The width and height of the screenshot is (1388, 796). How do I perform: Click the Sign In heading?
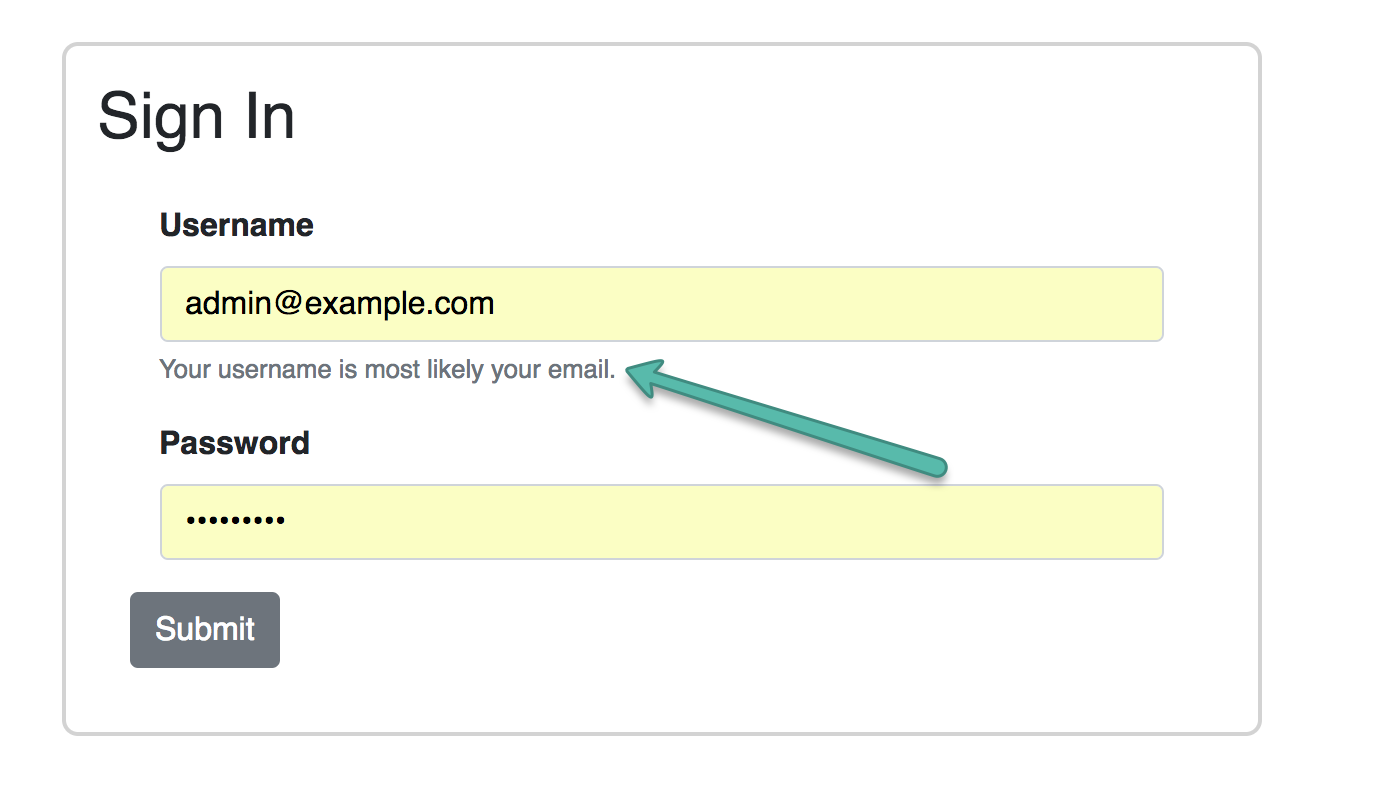click(197, 116)
